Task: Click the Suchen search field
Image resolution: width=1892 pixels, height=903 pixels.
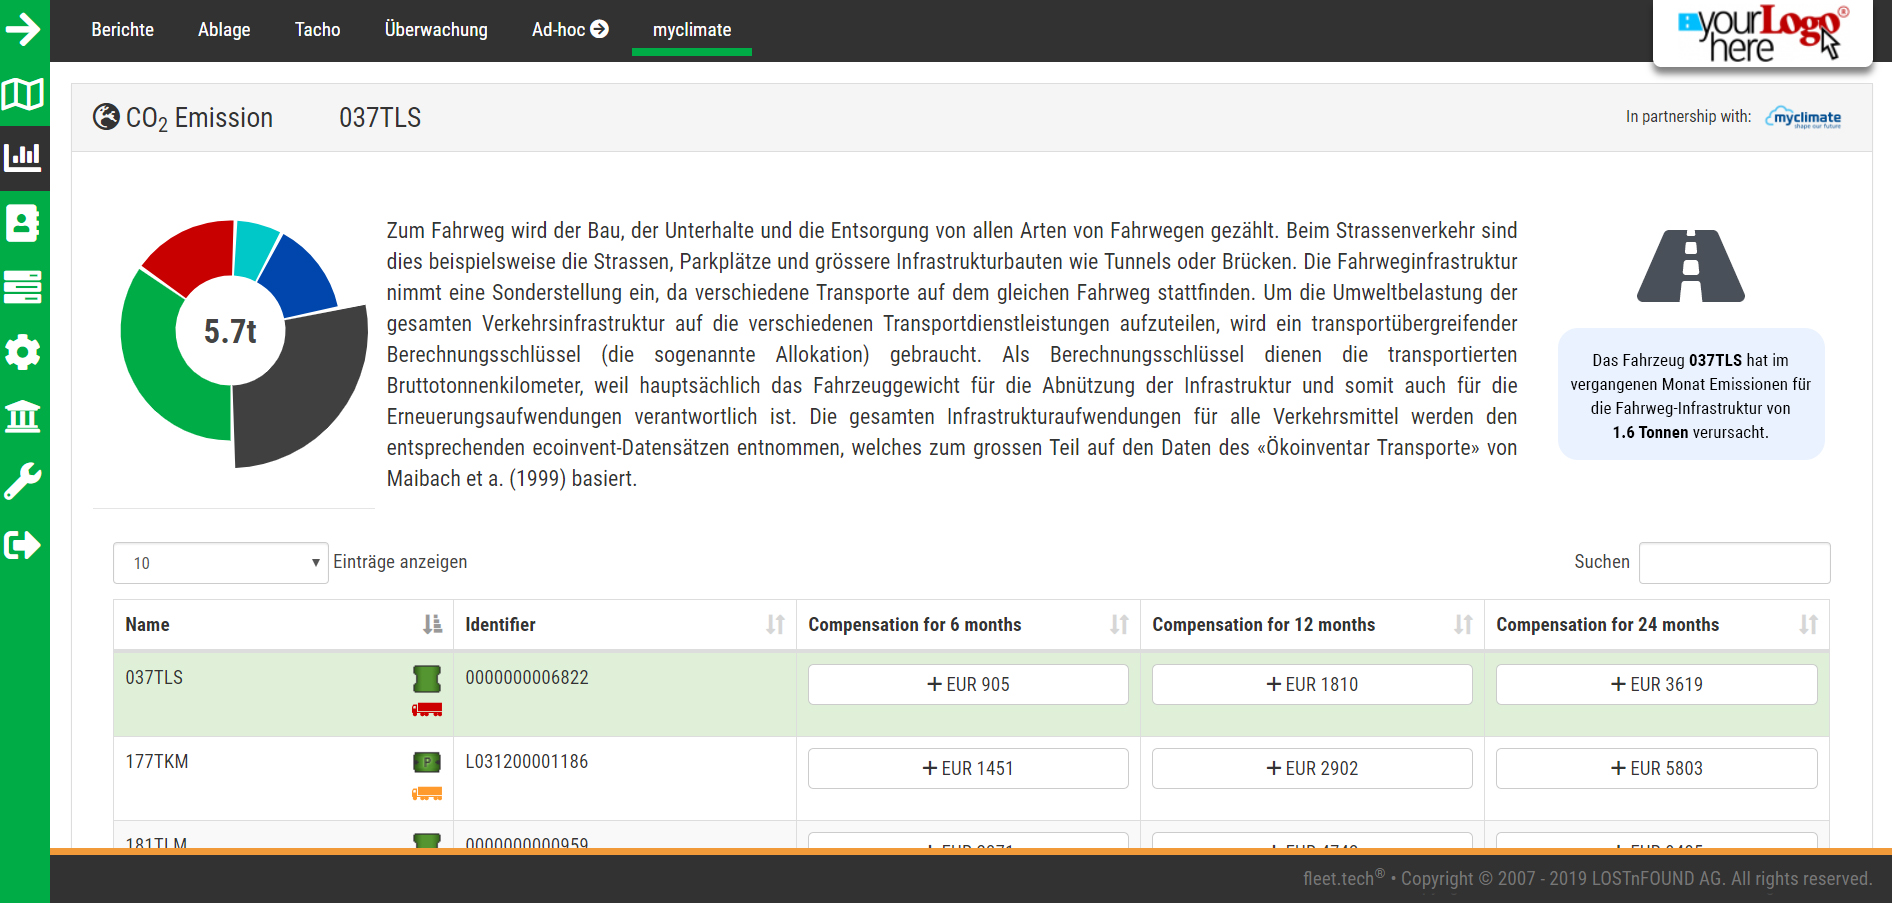Action: click(1735, 563)
